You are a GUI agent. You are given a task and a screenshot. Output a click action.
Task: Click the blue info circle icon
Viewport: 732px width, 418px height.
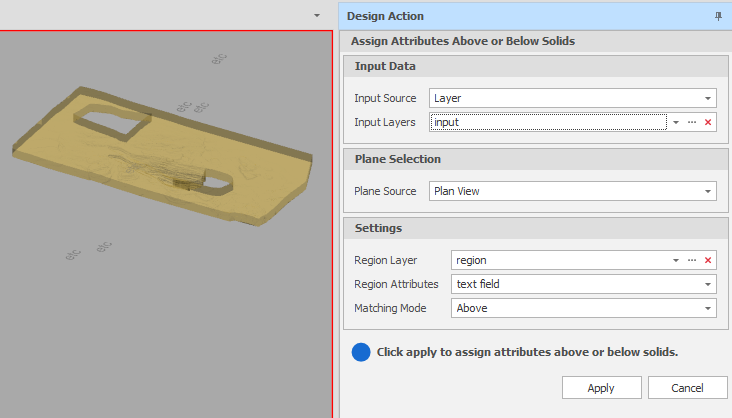point(361,352)
